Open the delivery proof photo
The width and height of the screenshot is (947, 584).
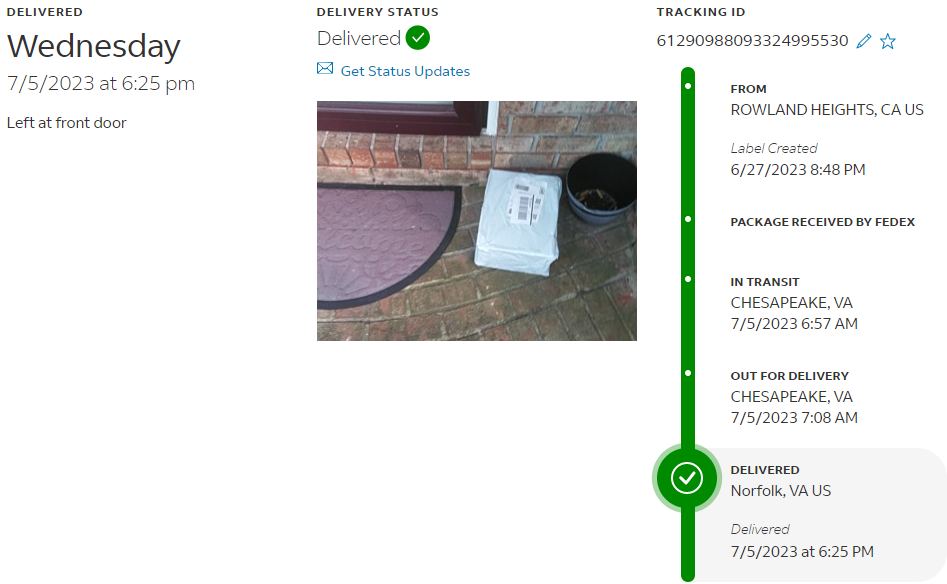(x=477, y=220)
